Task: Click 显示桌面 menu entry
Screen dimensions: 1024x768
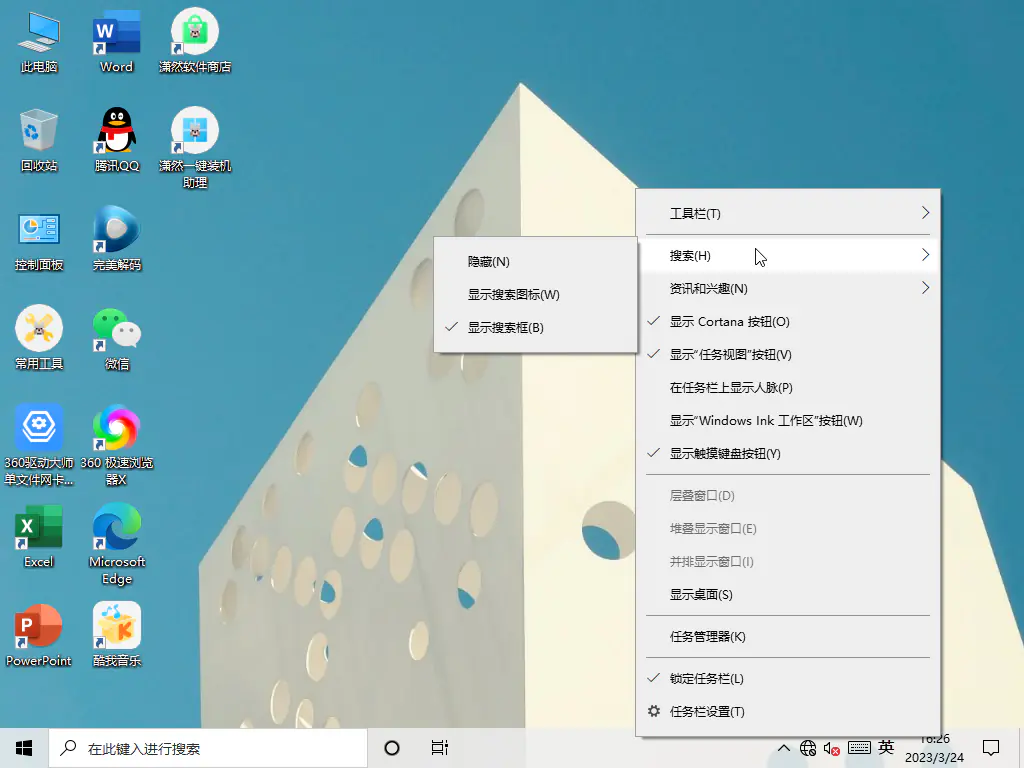Action: coord(701,595)
